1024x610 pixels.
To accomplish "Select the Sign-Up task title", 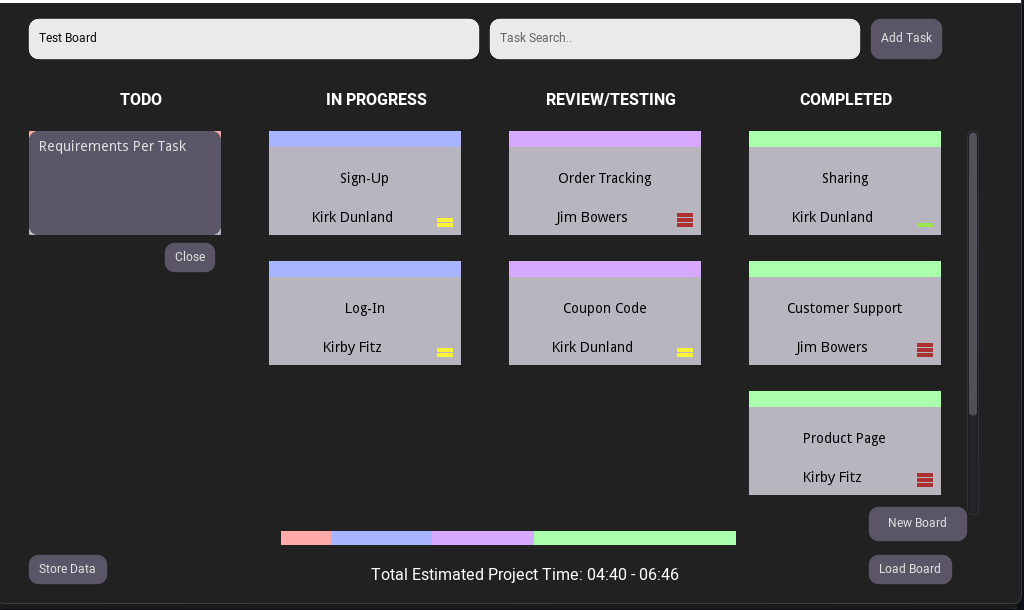I will coord(364,178).
